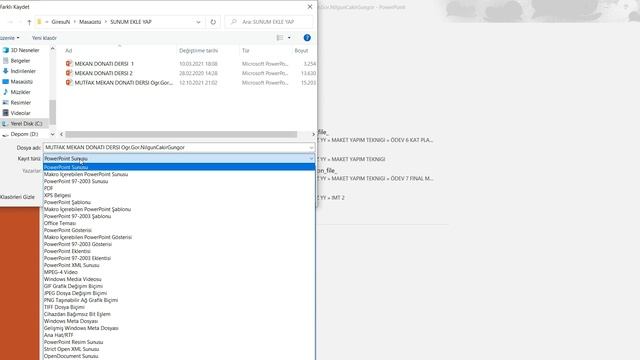Open Müzikler folder in sidebar
Screen dimensions: 640x360
[x=20, y=92]
